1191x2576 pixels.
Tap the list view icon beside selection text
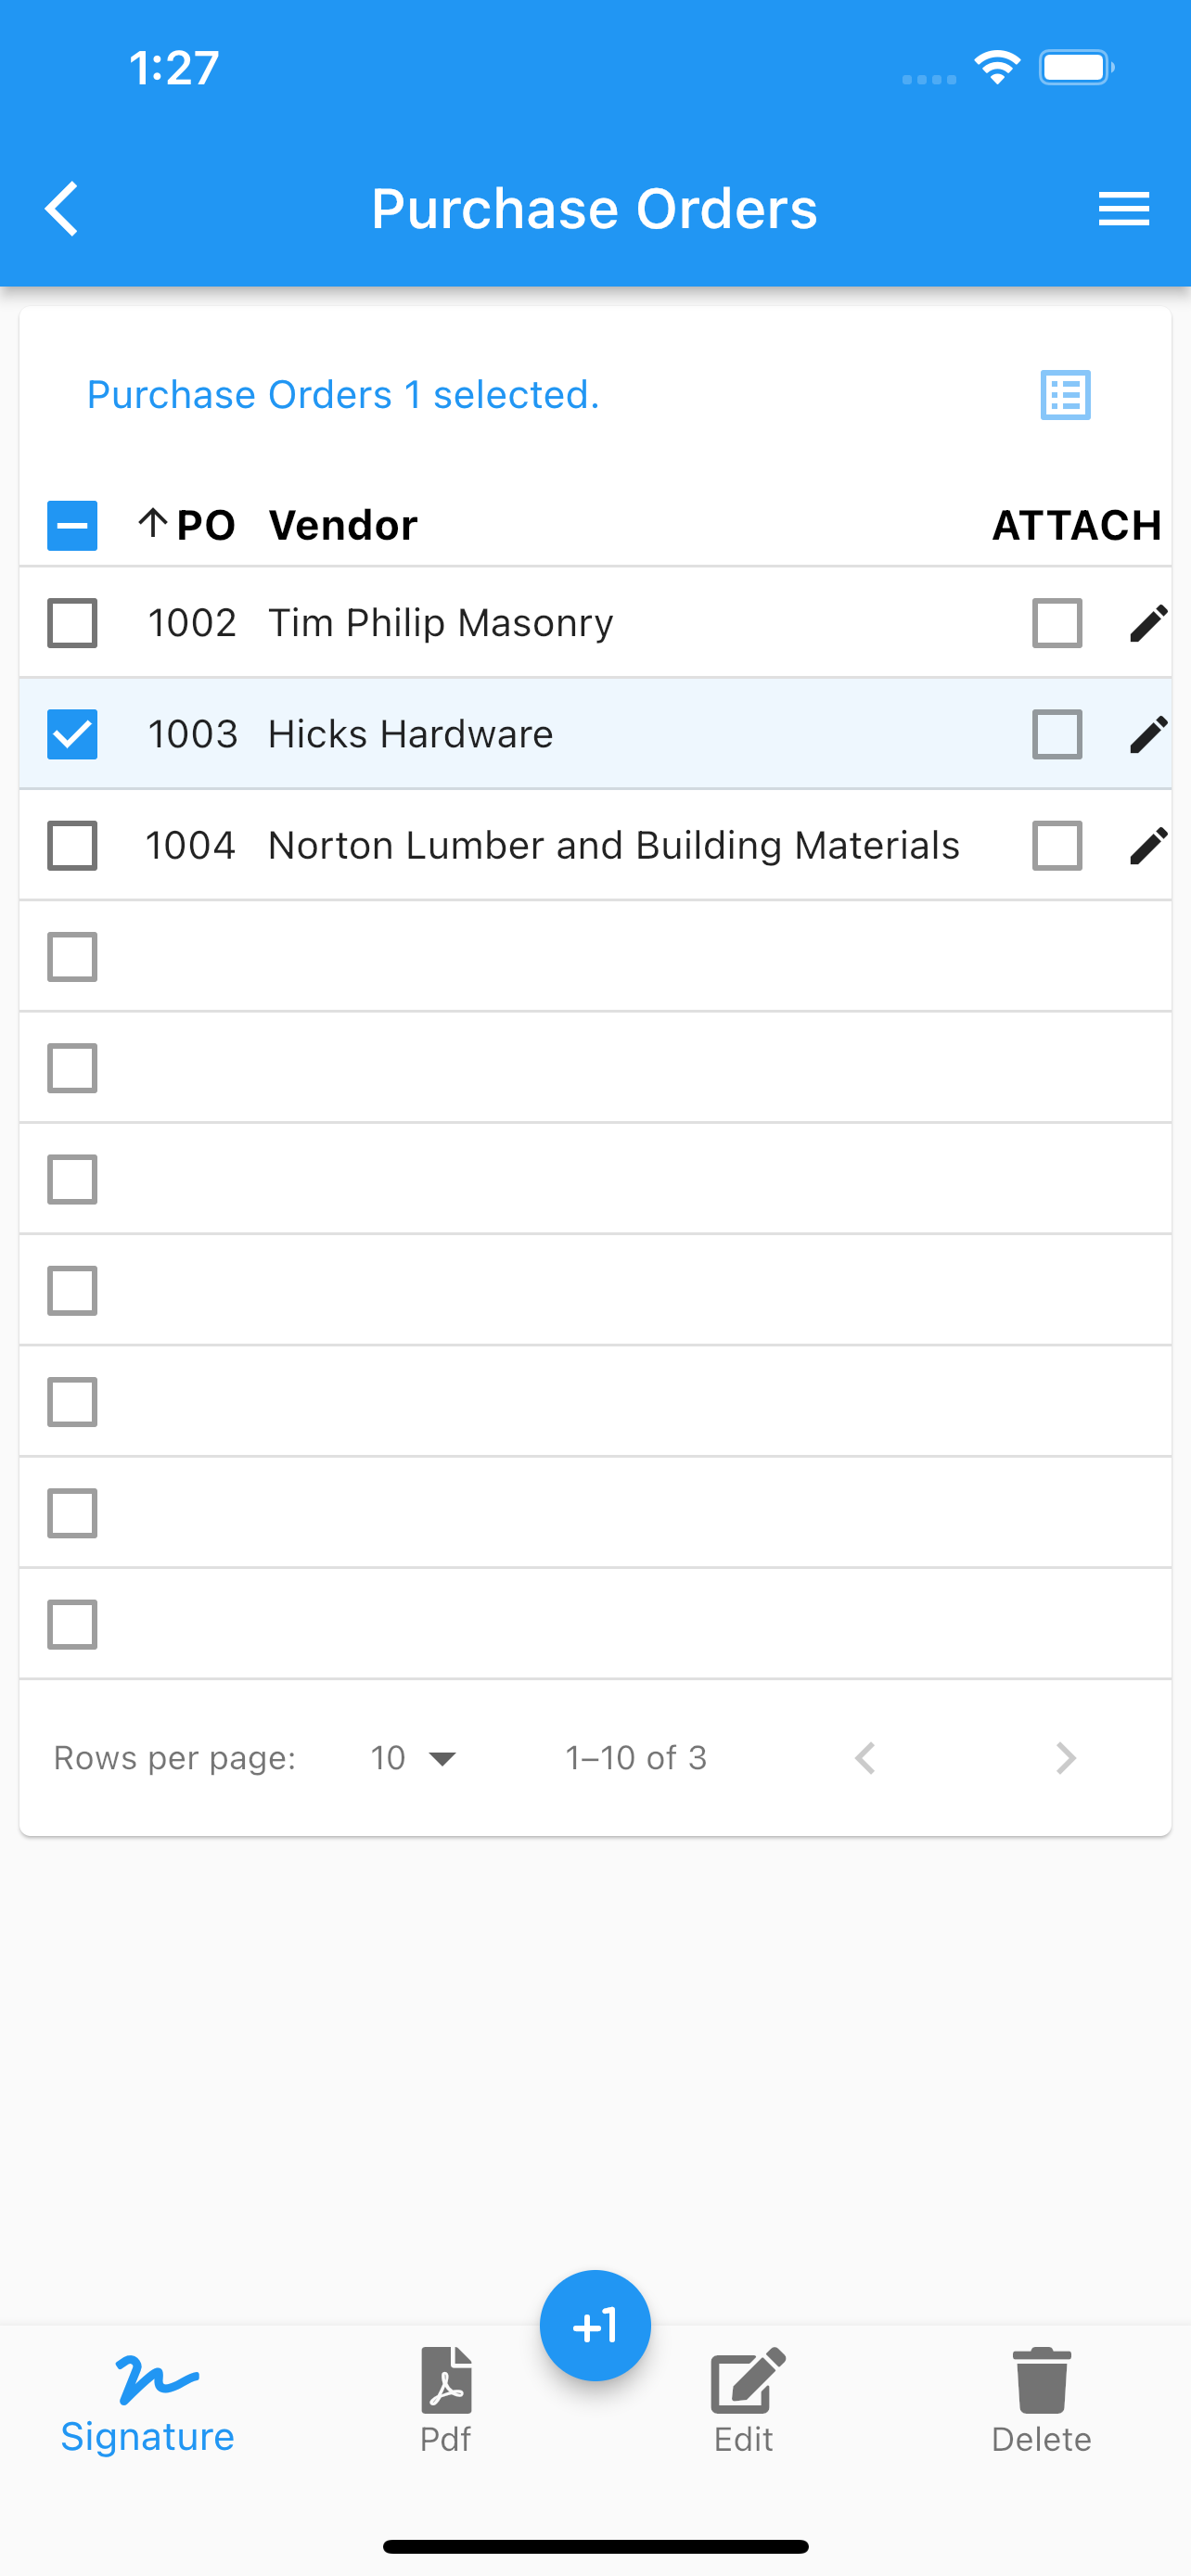point(1065,395)
